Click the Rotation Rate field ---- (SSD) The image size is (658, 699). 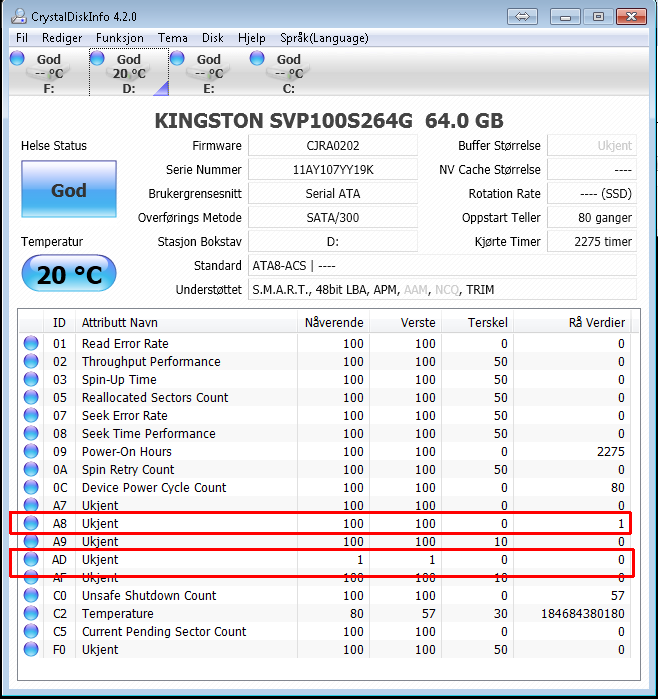point(592,193)
